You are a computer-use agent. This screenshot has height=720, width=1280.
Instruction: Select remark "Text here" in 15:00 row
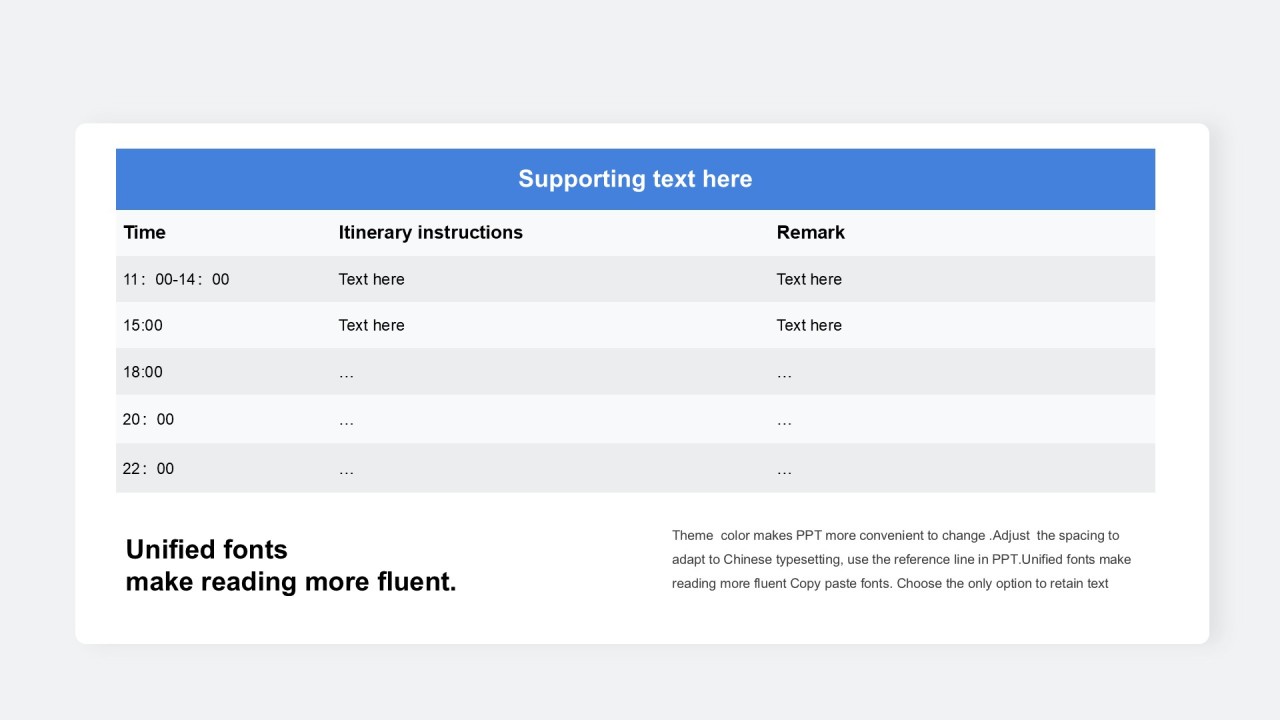809,325
